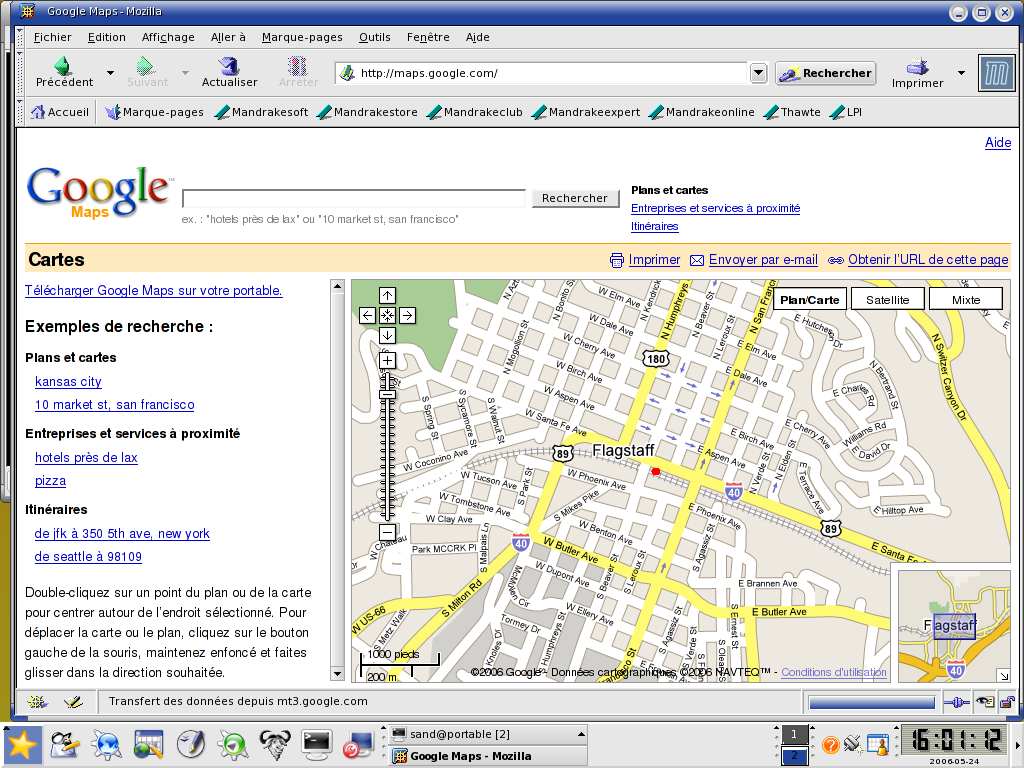Open the Marque-pages menu in menu bar

[302, 37]
